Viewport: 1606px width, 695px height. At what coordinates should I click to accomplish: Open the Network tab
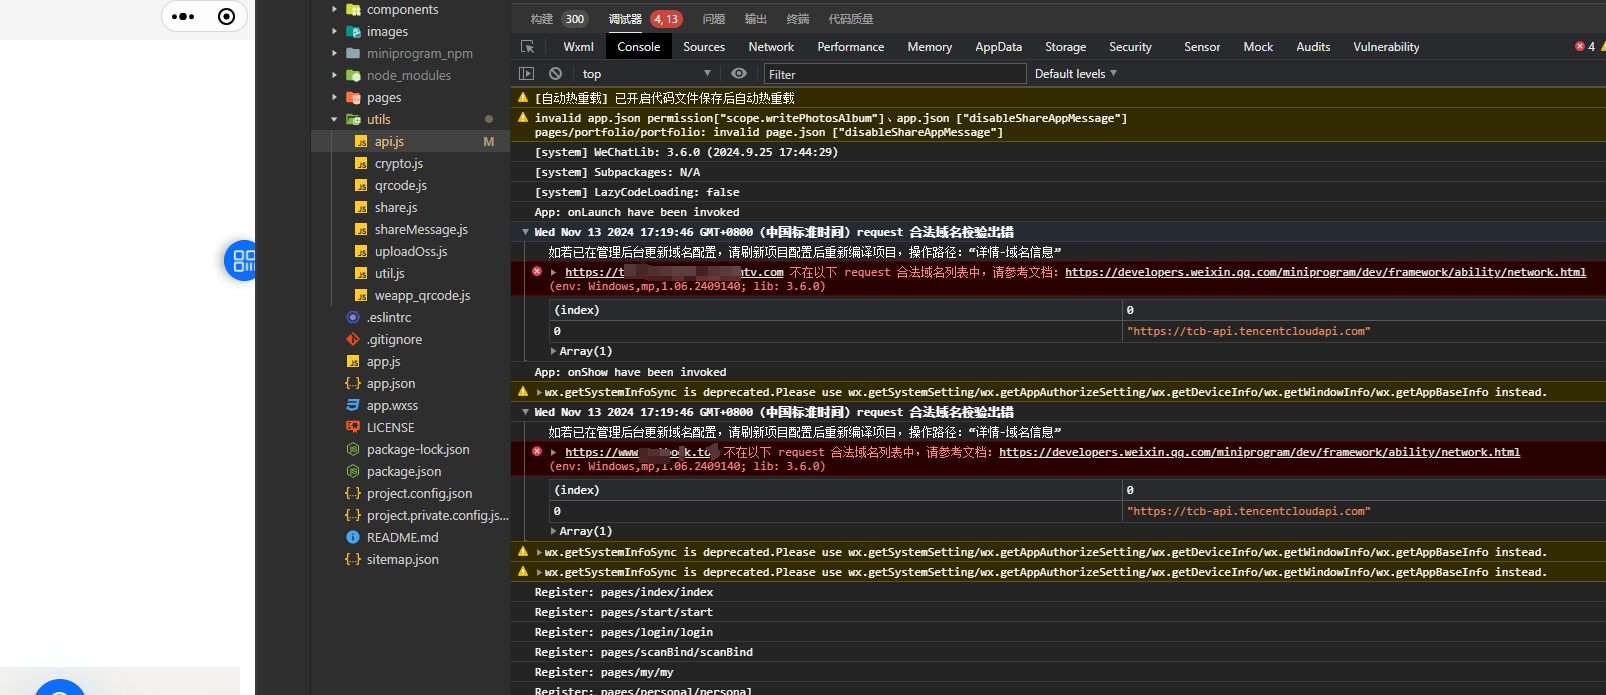pos(771,47)
